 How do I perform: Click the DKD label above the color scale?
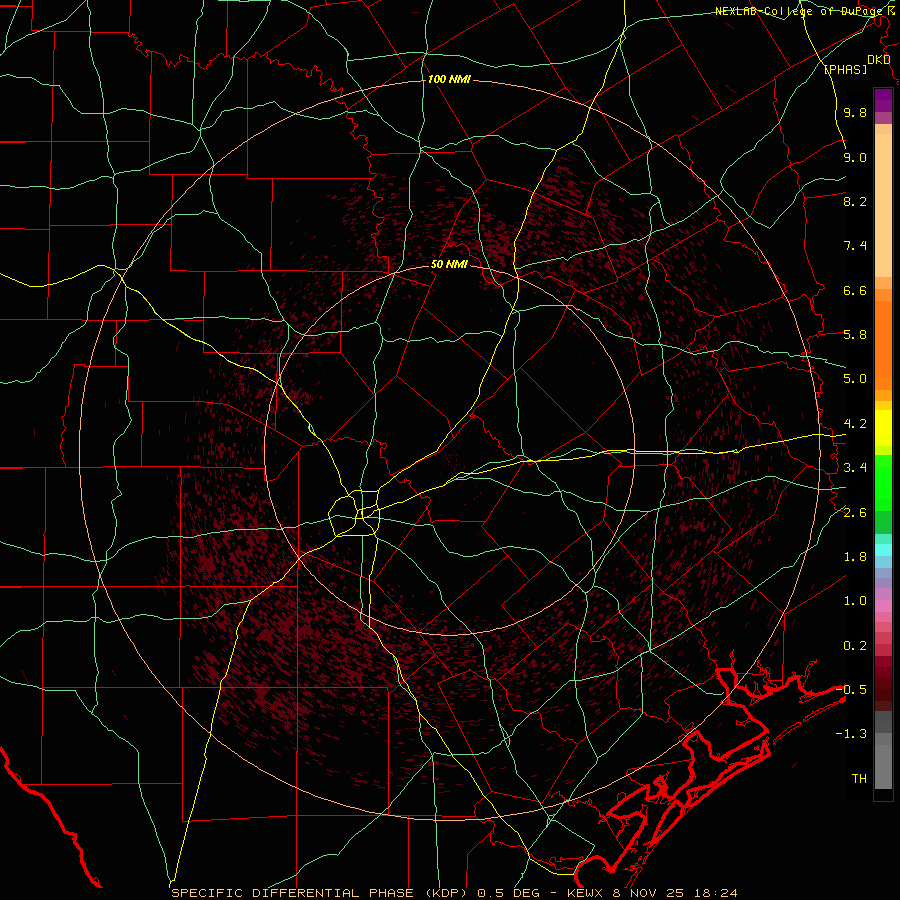(878, 60)
